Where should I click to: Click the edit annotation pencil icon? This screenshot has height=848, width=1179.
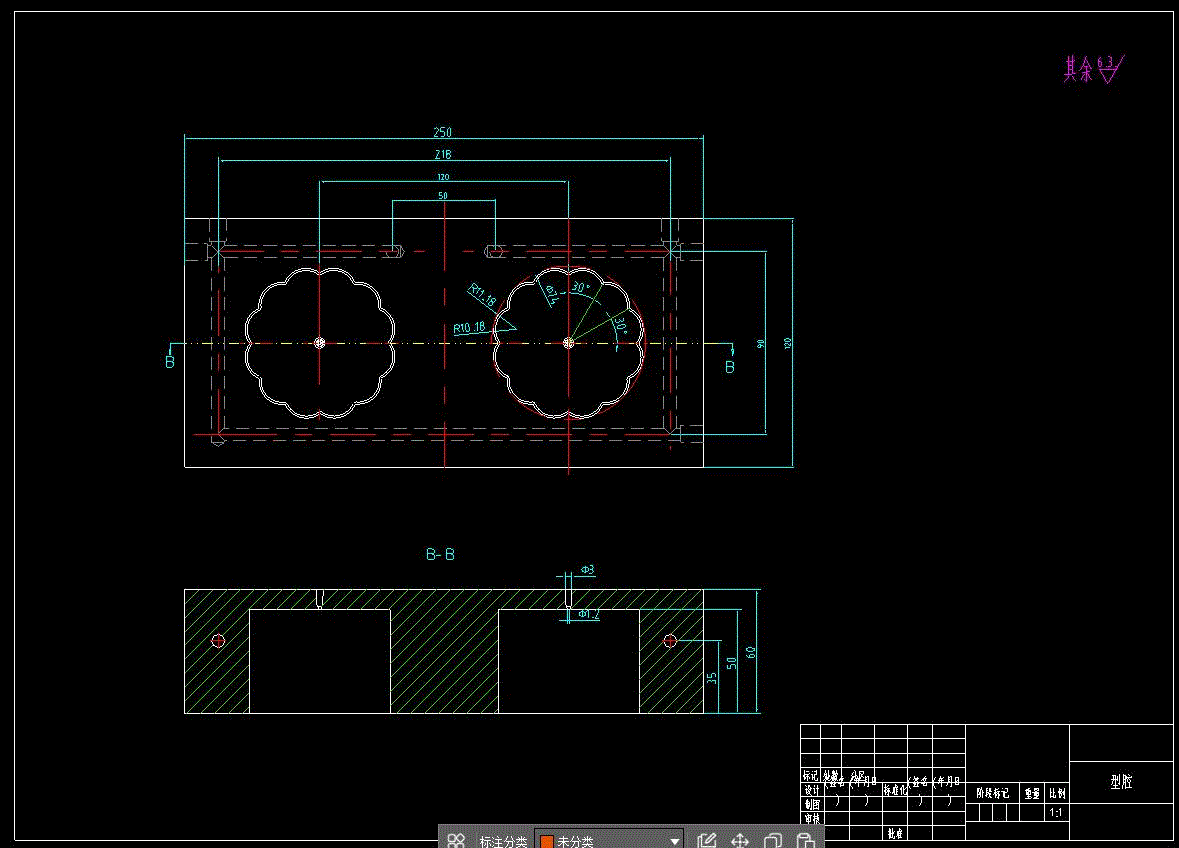point(706,840)
